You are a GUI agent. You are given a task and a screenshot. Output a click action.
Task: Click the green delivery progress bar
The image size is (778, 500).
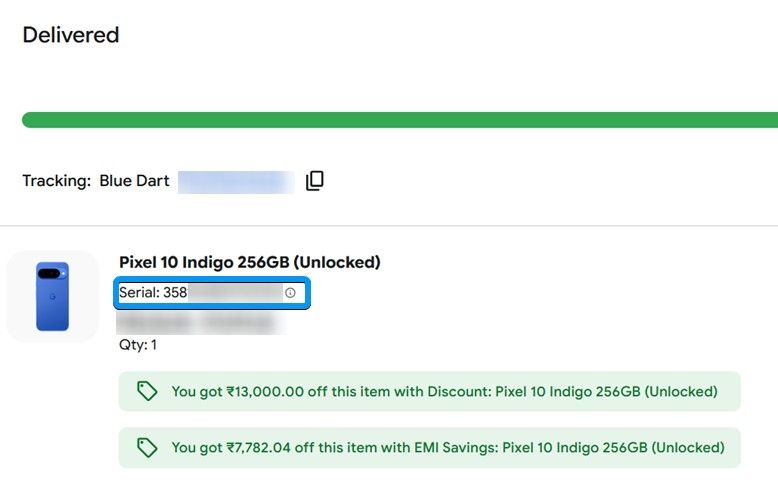tap(400, 120)
